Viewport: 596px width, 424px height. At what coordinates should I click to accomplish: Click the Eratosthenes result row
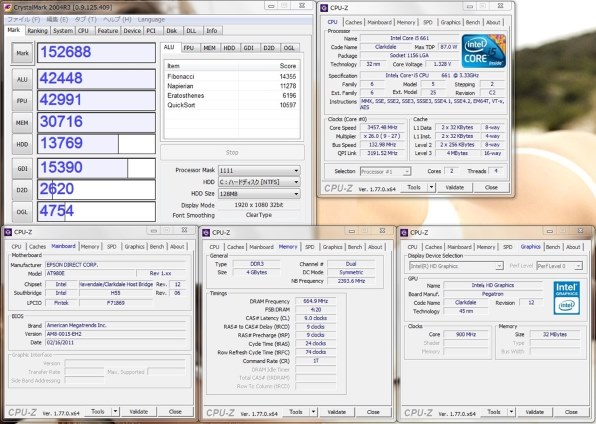click(x=231, y=95)
